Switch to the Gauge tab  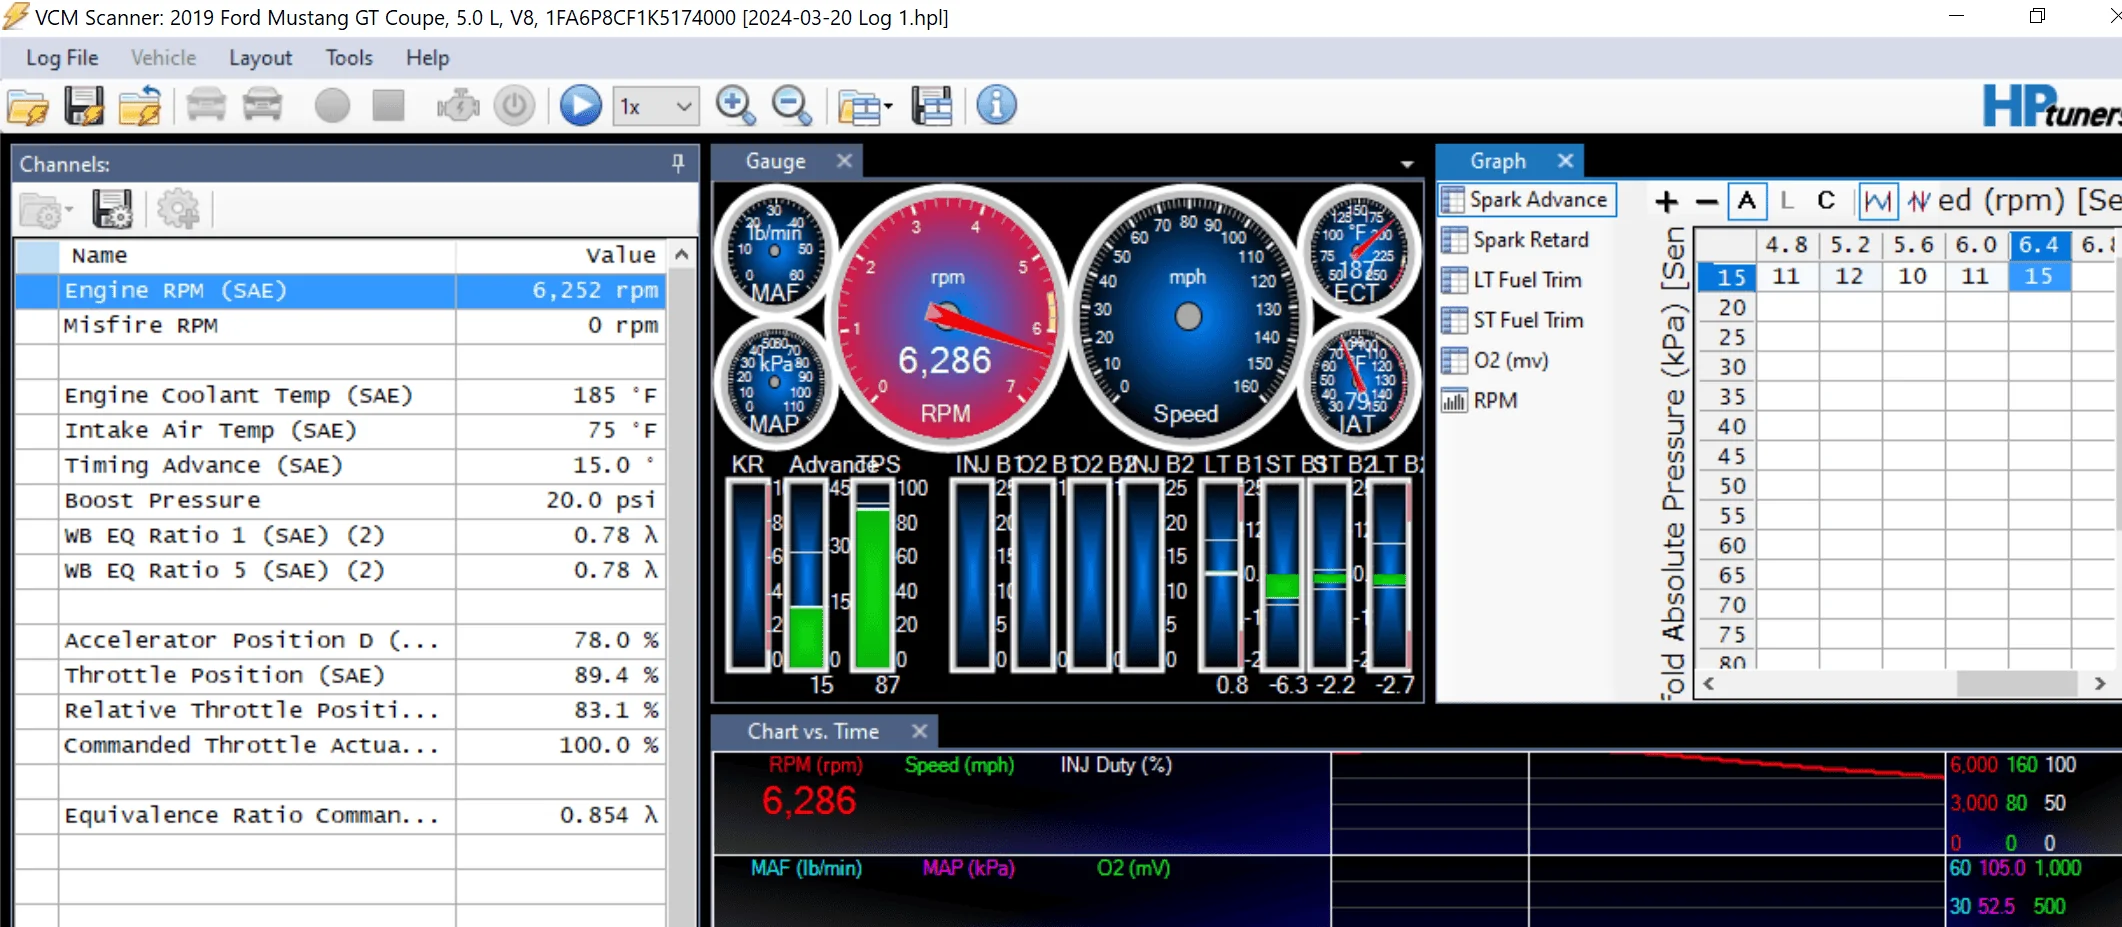775,161
